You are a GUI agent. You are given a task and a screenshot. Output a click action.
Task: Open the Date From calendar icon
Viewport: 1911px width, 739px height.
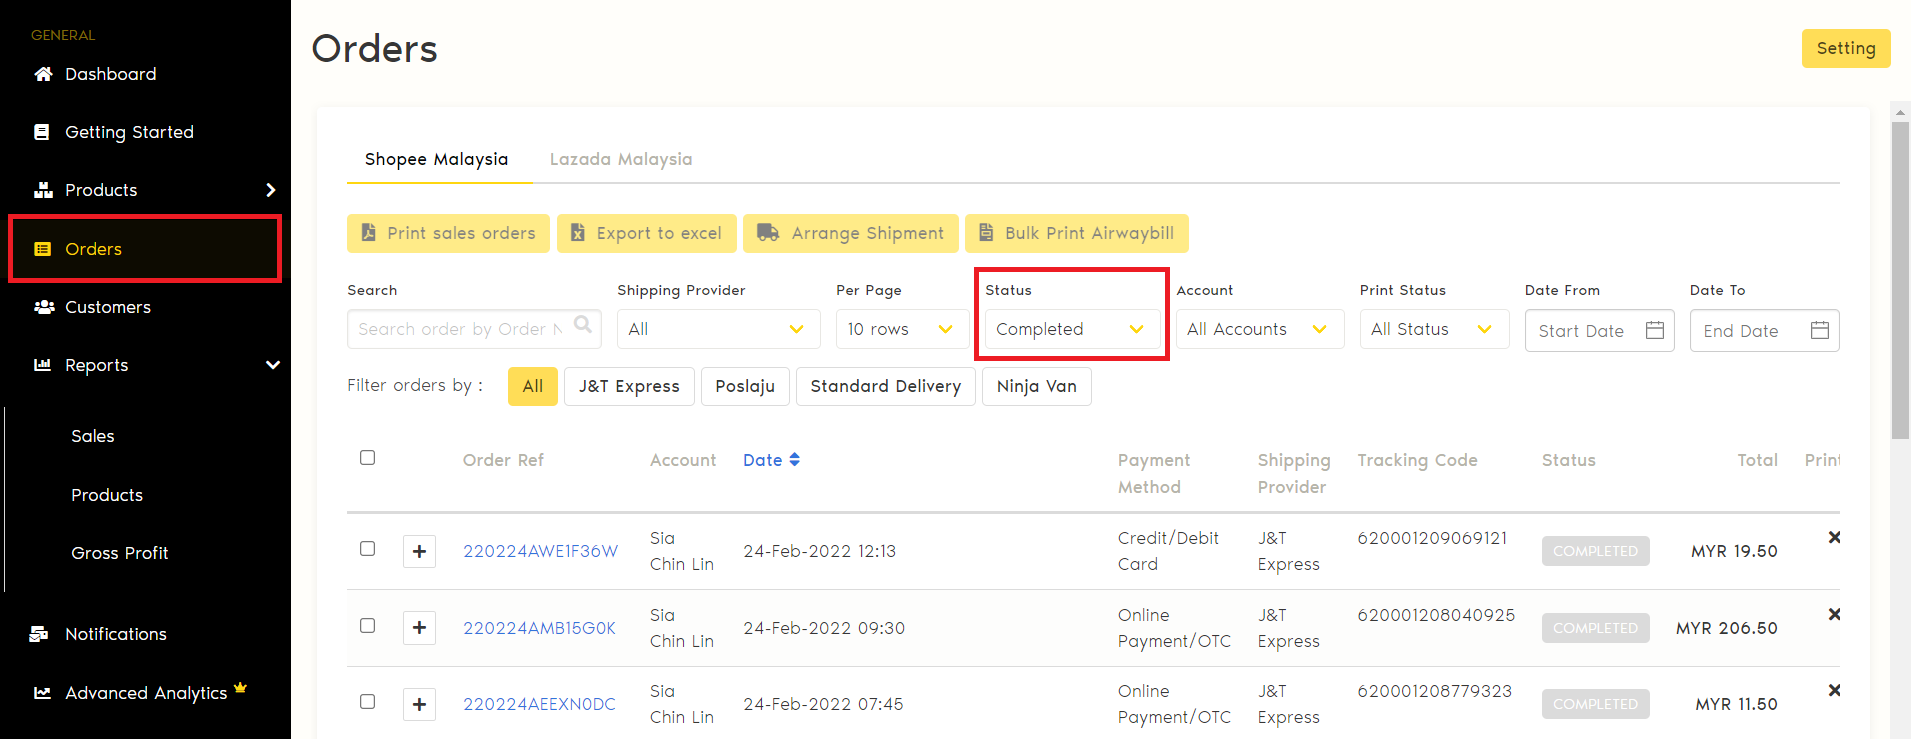tap(1654, 330)
